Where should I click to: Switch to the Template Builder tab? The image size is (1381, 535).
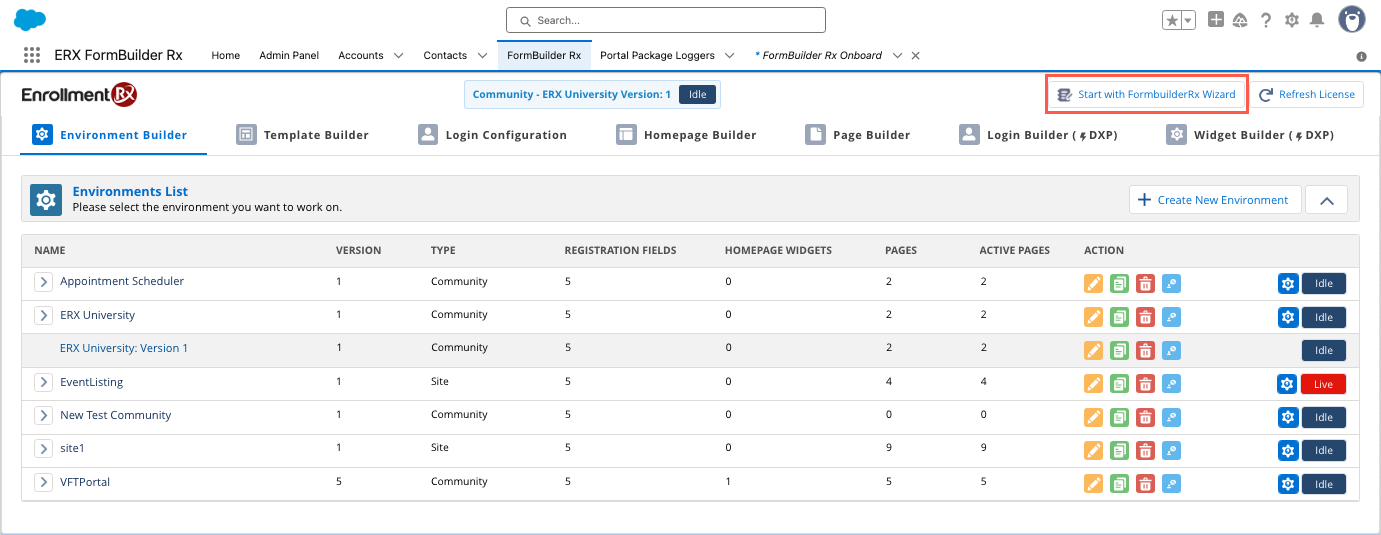[303, 135]
